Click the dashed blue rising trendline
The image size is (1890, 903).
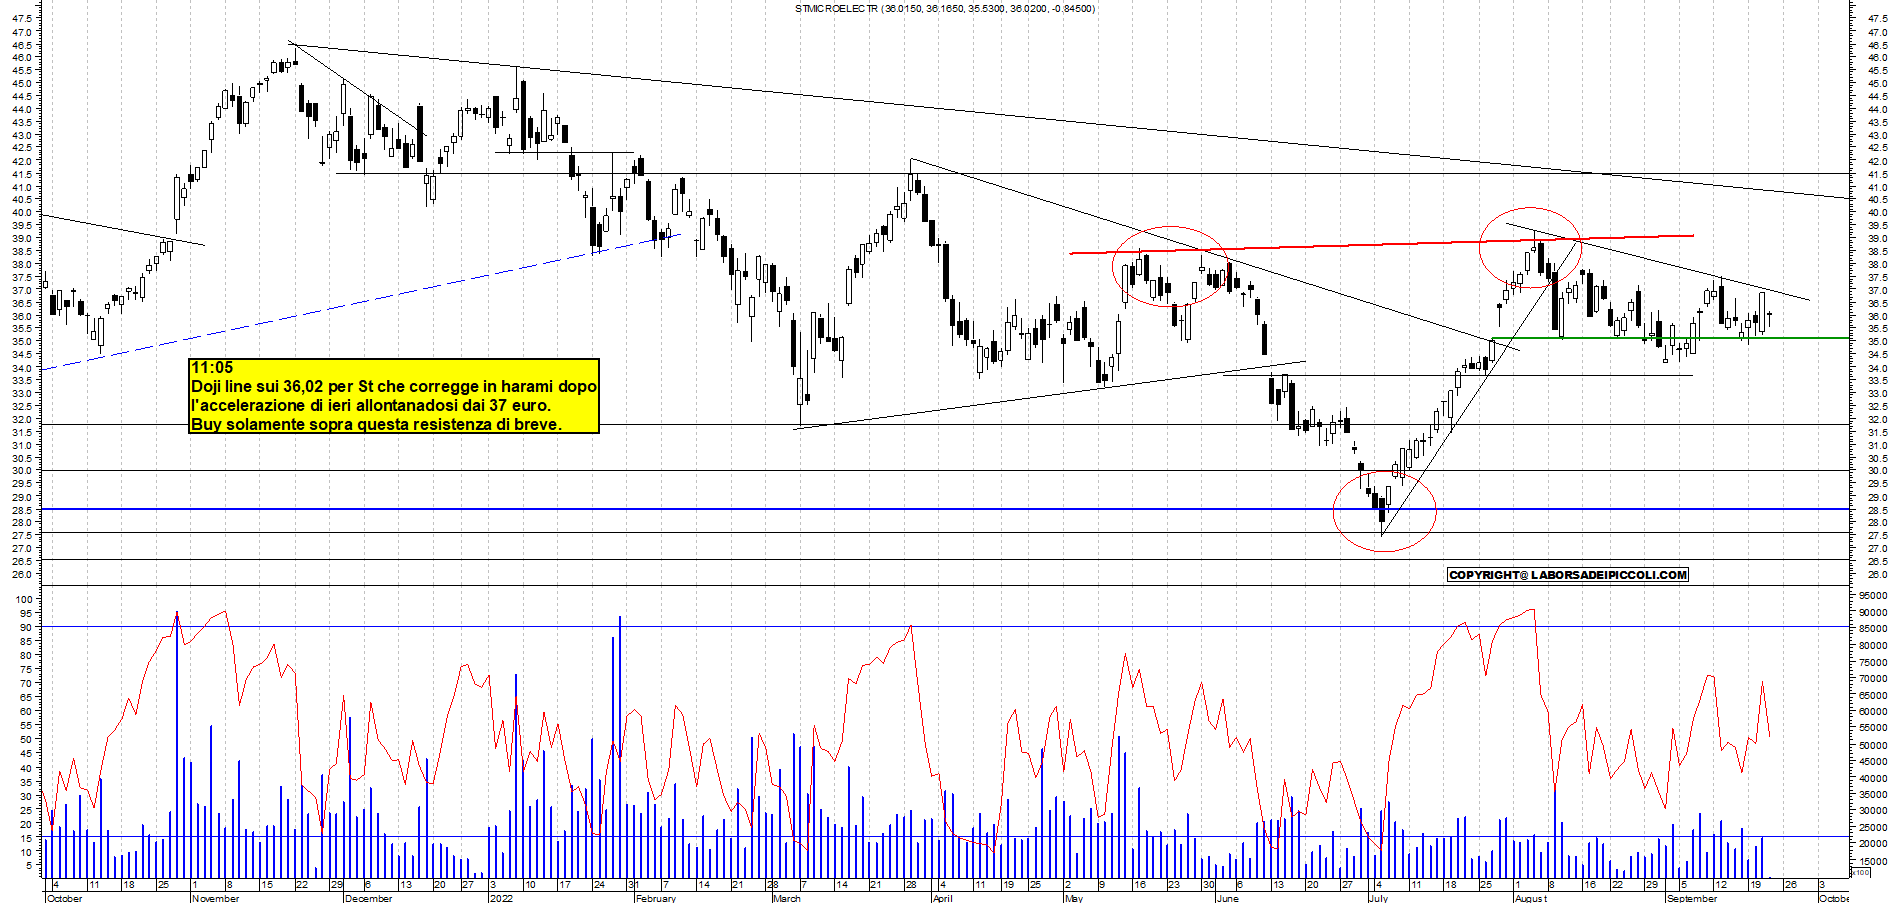click(x=360, y=303)
